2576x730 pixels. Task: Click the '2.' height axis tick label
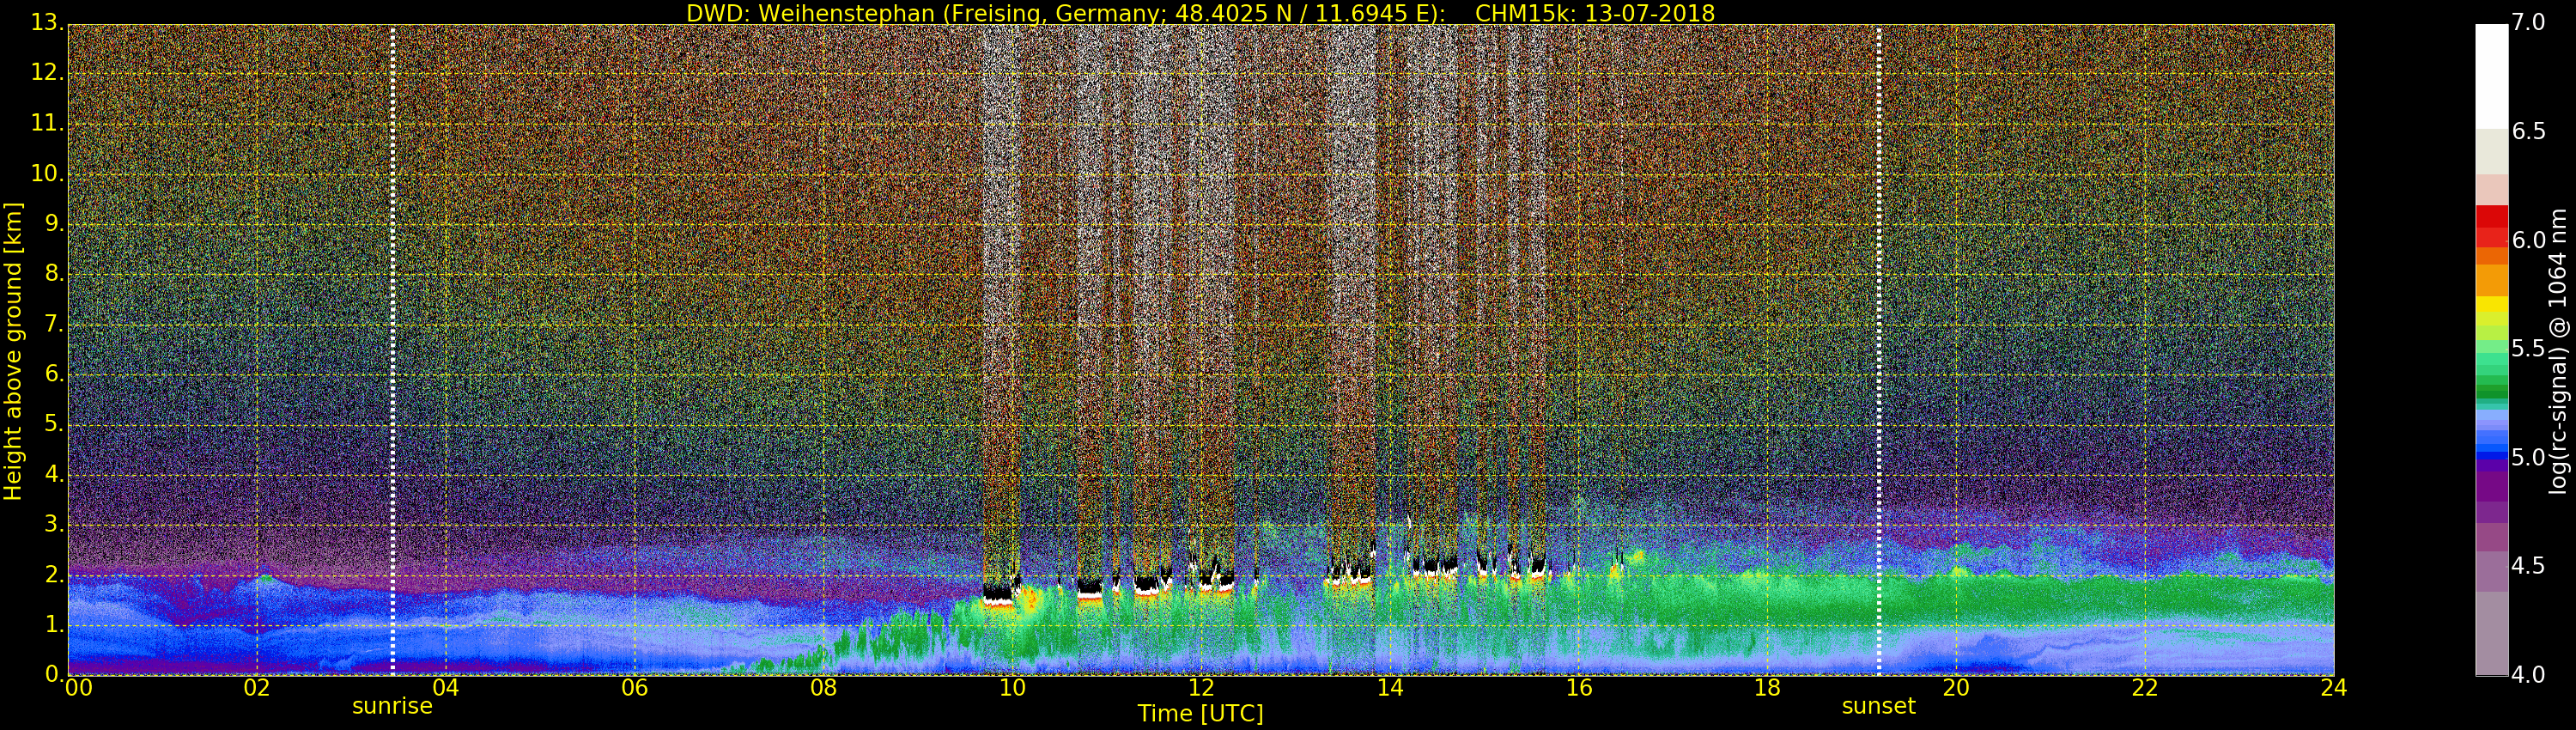[53, 575]
